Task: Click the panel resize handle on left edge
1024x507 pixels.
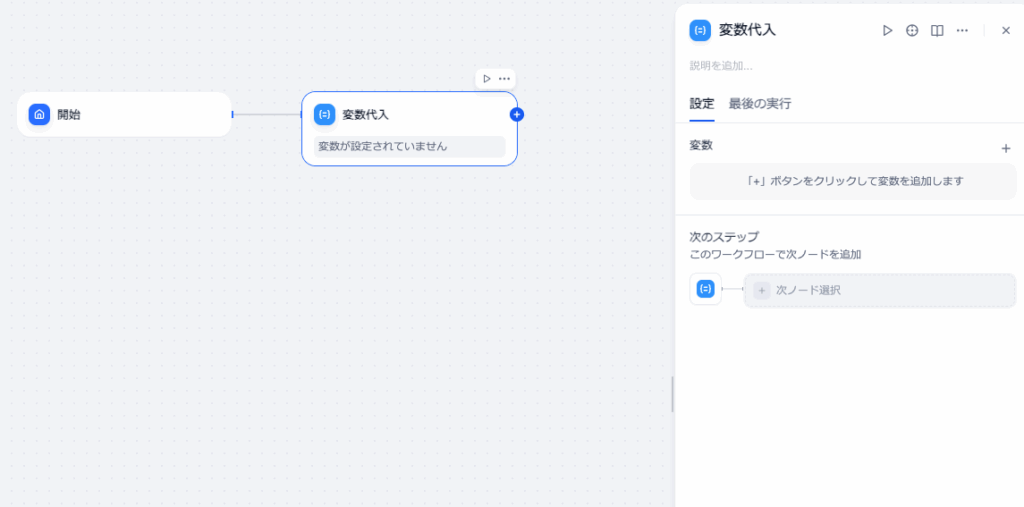Action: tap(672, 394)
